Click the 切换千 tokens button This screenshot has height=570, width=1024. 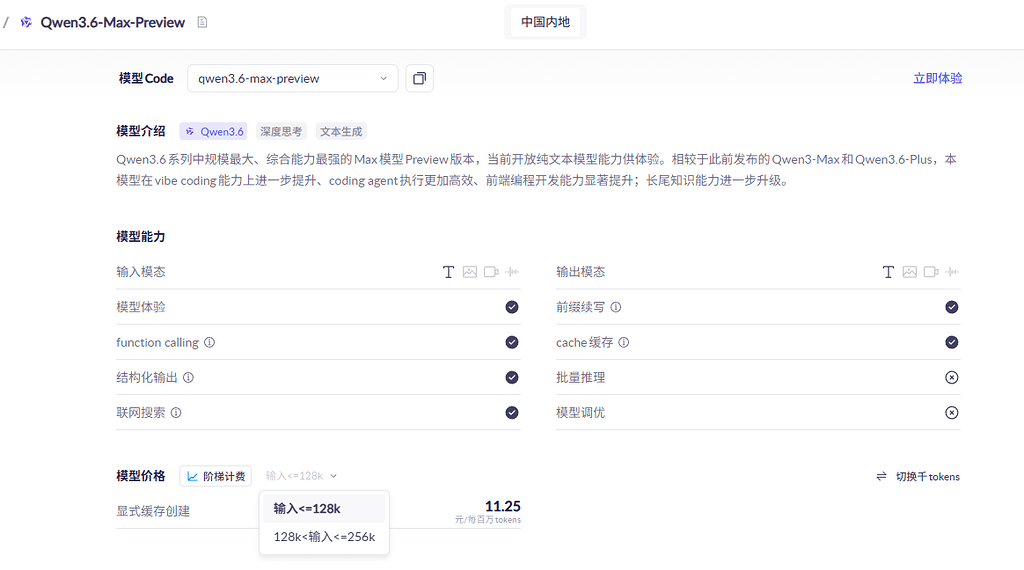coord(918,477)
